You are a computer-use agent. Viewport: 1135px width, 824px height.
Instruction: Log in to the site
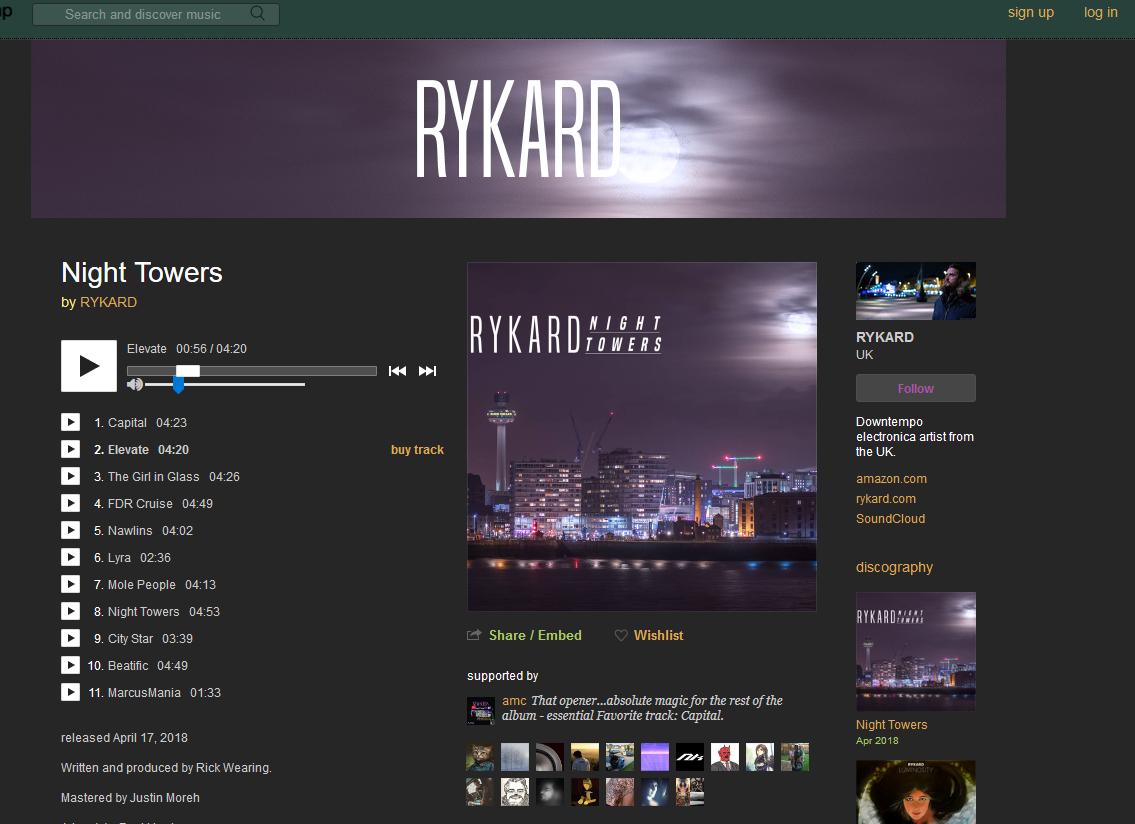pos(1101,12)
